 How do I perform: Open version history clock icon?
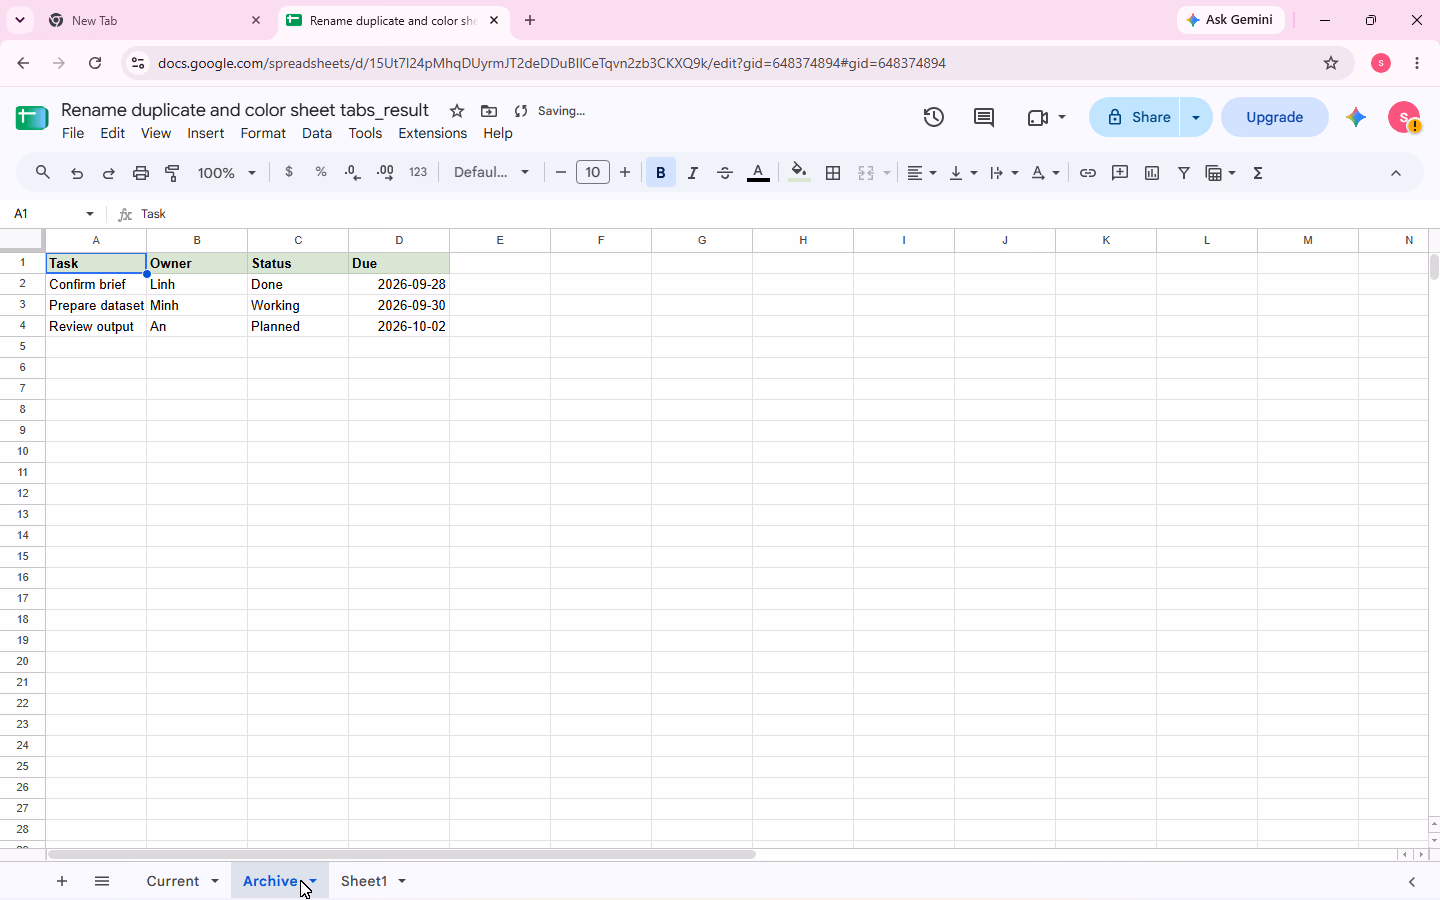coord(934,117)
